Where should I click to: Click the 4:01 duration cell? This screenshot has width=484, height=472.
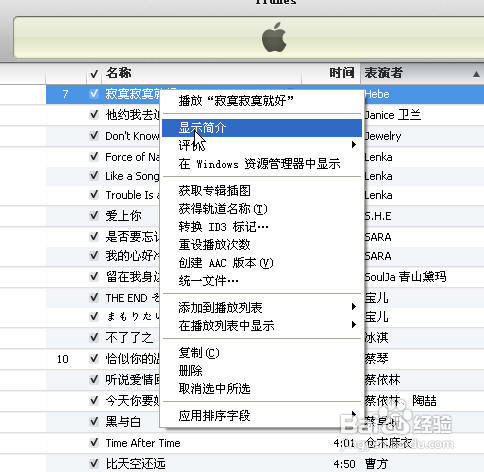point(344,443)
